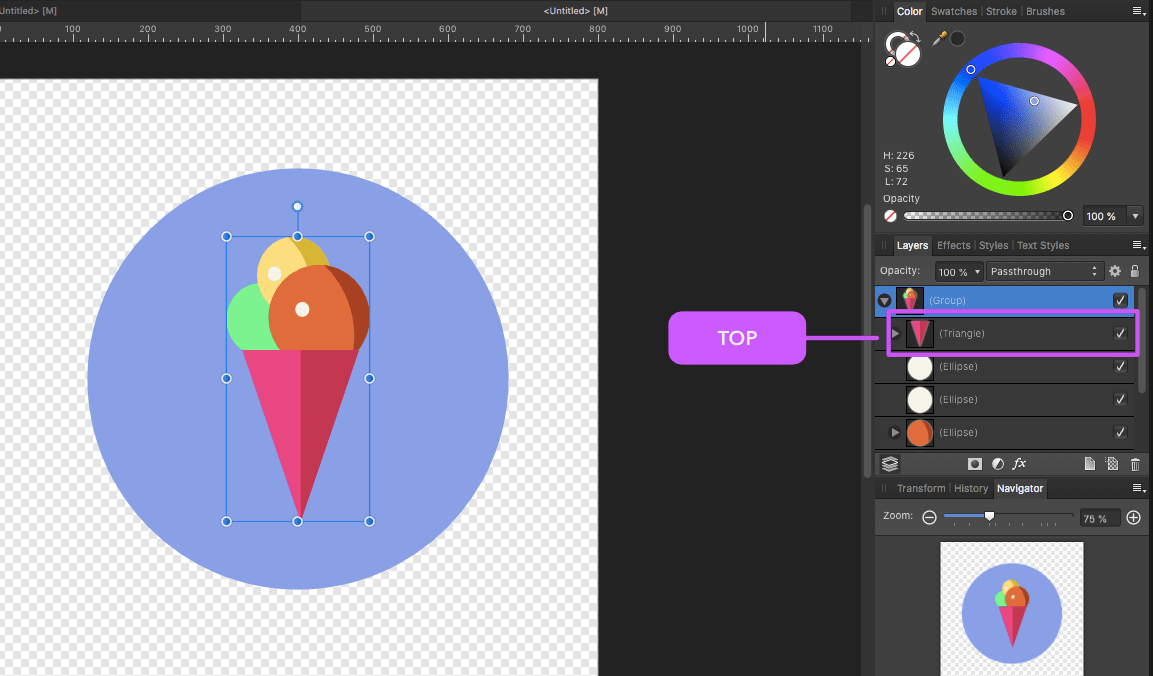Hide the Group layer via its checkbox
This screenshot has width=1153, height=676.
tap(1120, 300)
